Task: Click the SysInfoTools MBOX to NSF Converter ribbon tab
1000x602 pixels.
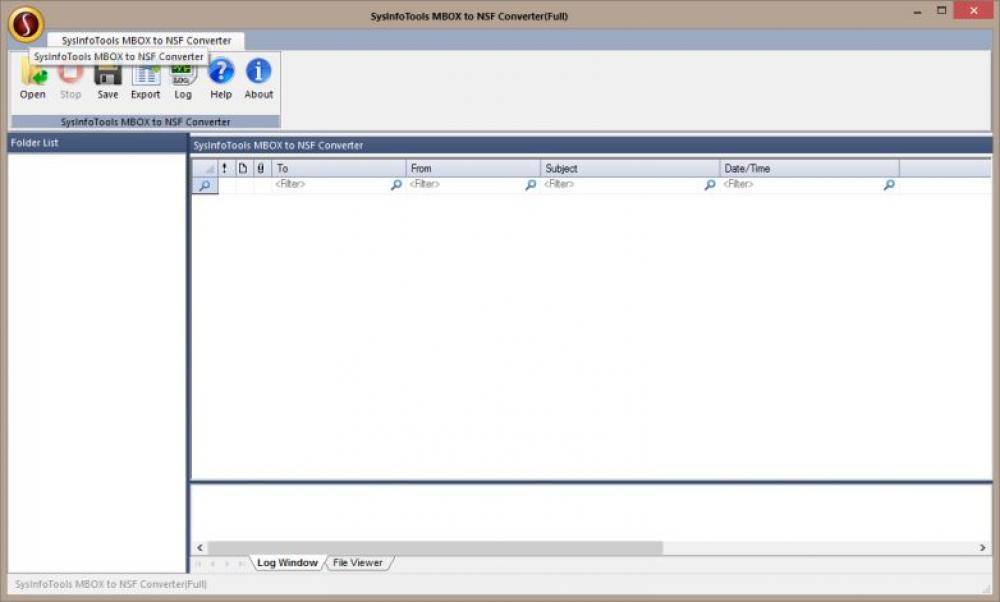Action: click(x=145, y=40)
